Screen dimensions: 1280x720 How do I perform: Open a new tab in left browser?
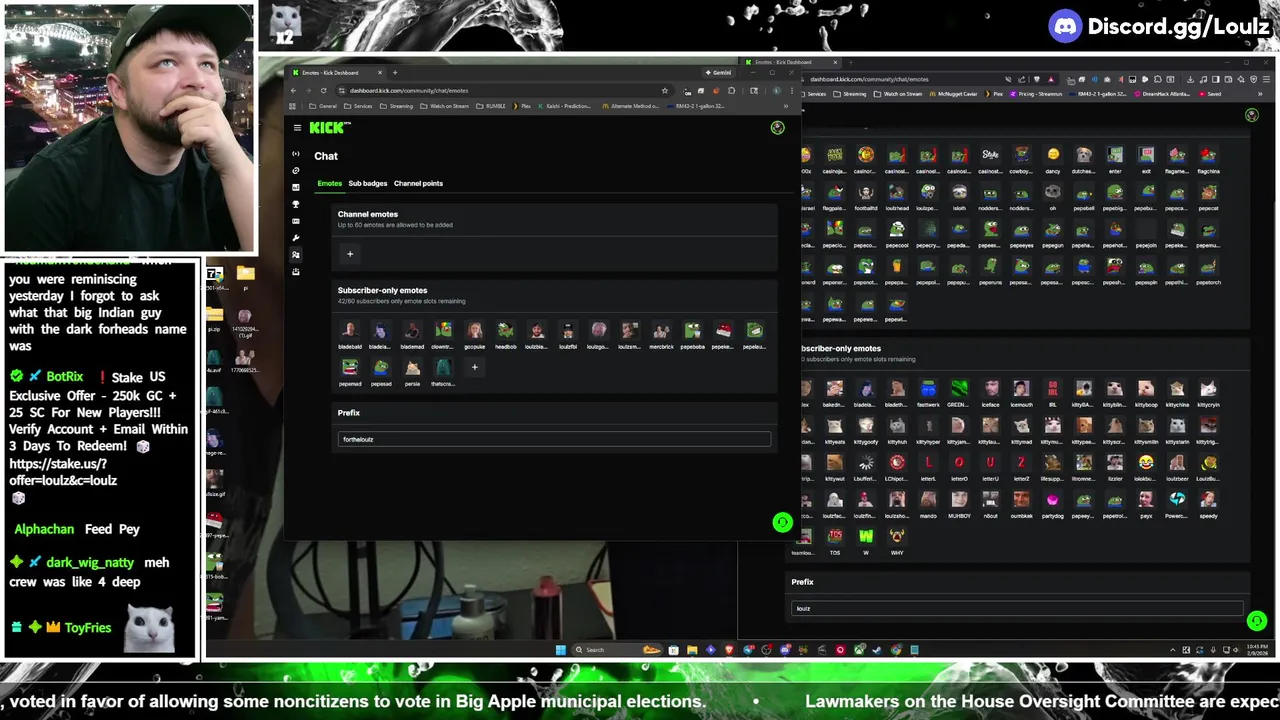[395, 72]
